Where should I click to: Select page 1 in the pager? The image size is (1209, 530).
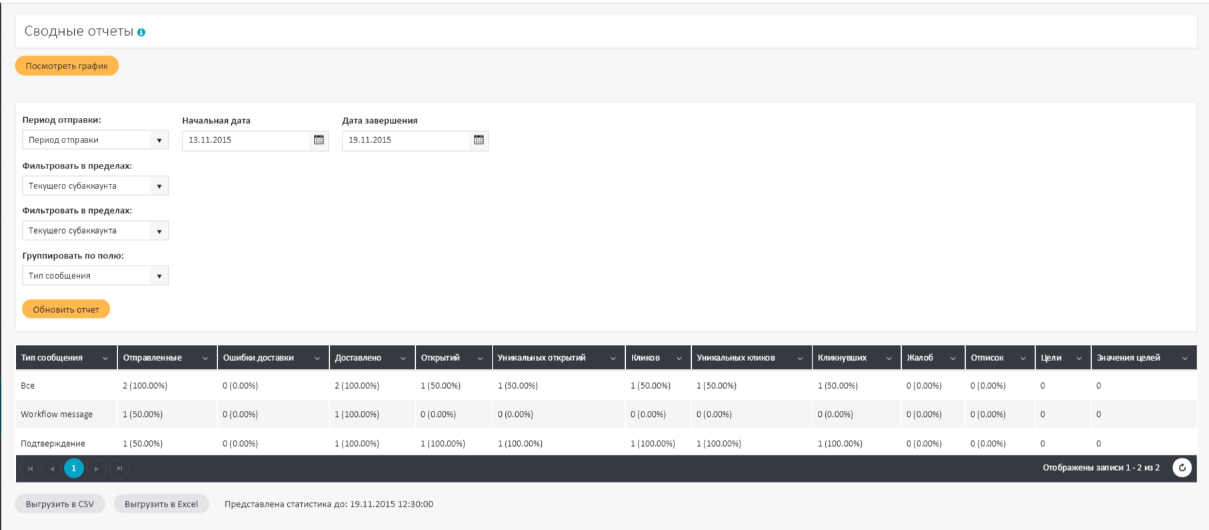coord(73,468)
